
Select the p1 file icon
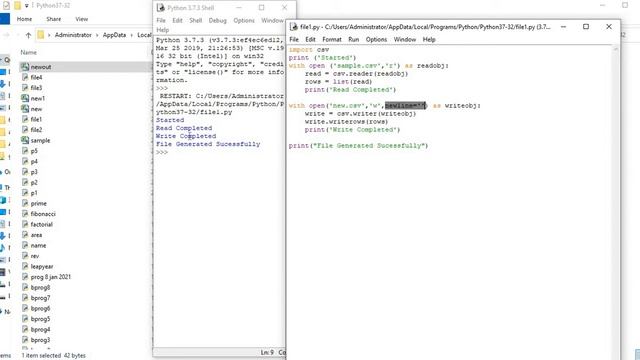tap(25, 193)
